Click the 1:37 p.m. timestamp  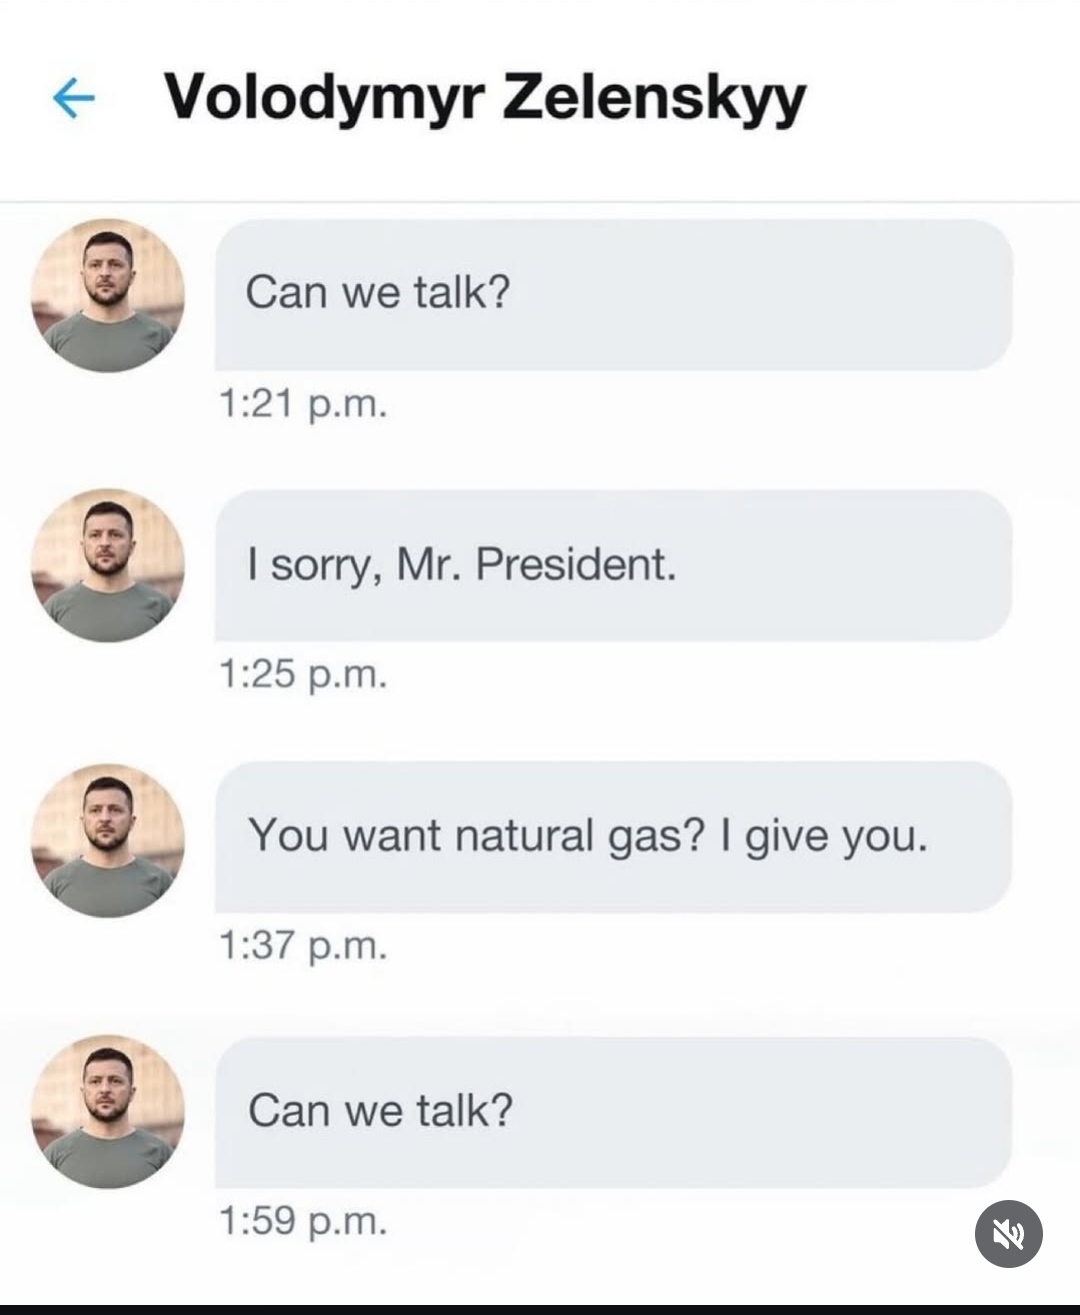(x=303, y=945)
